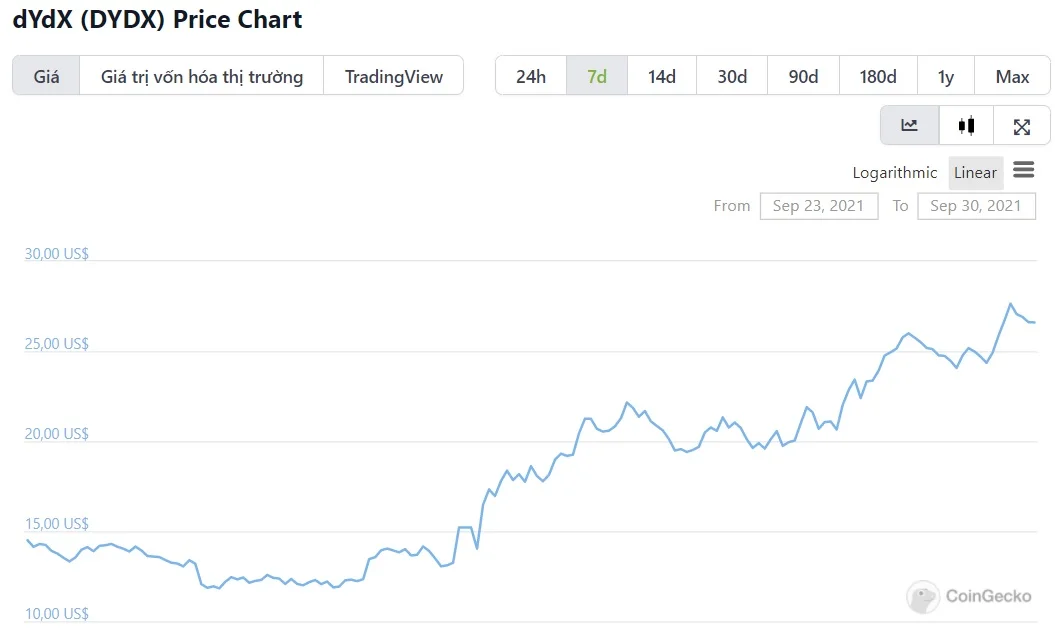This screenshot has width=1055, height=634.
Task: Click the 15,00 US$ axis label
Action: tap(57, 524)
